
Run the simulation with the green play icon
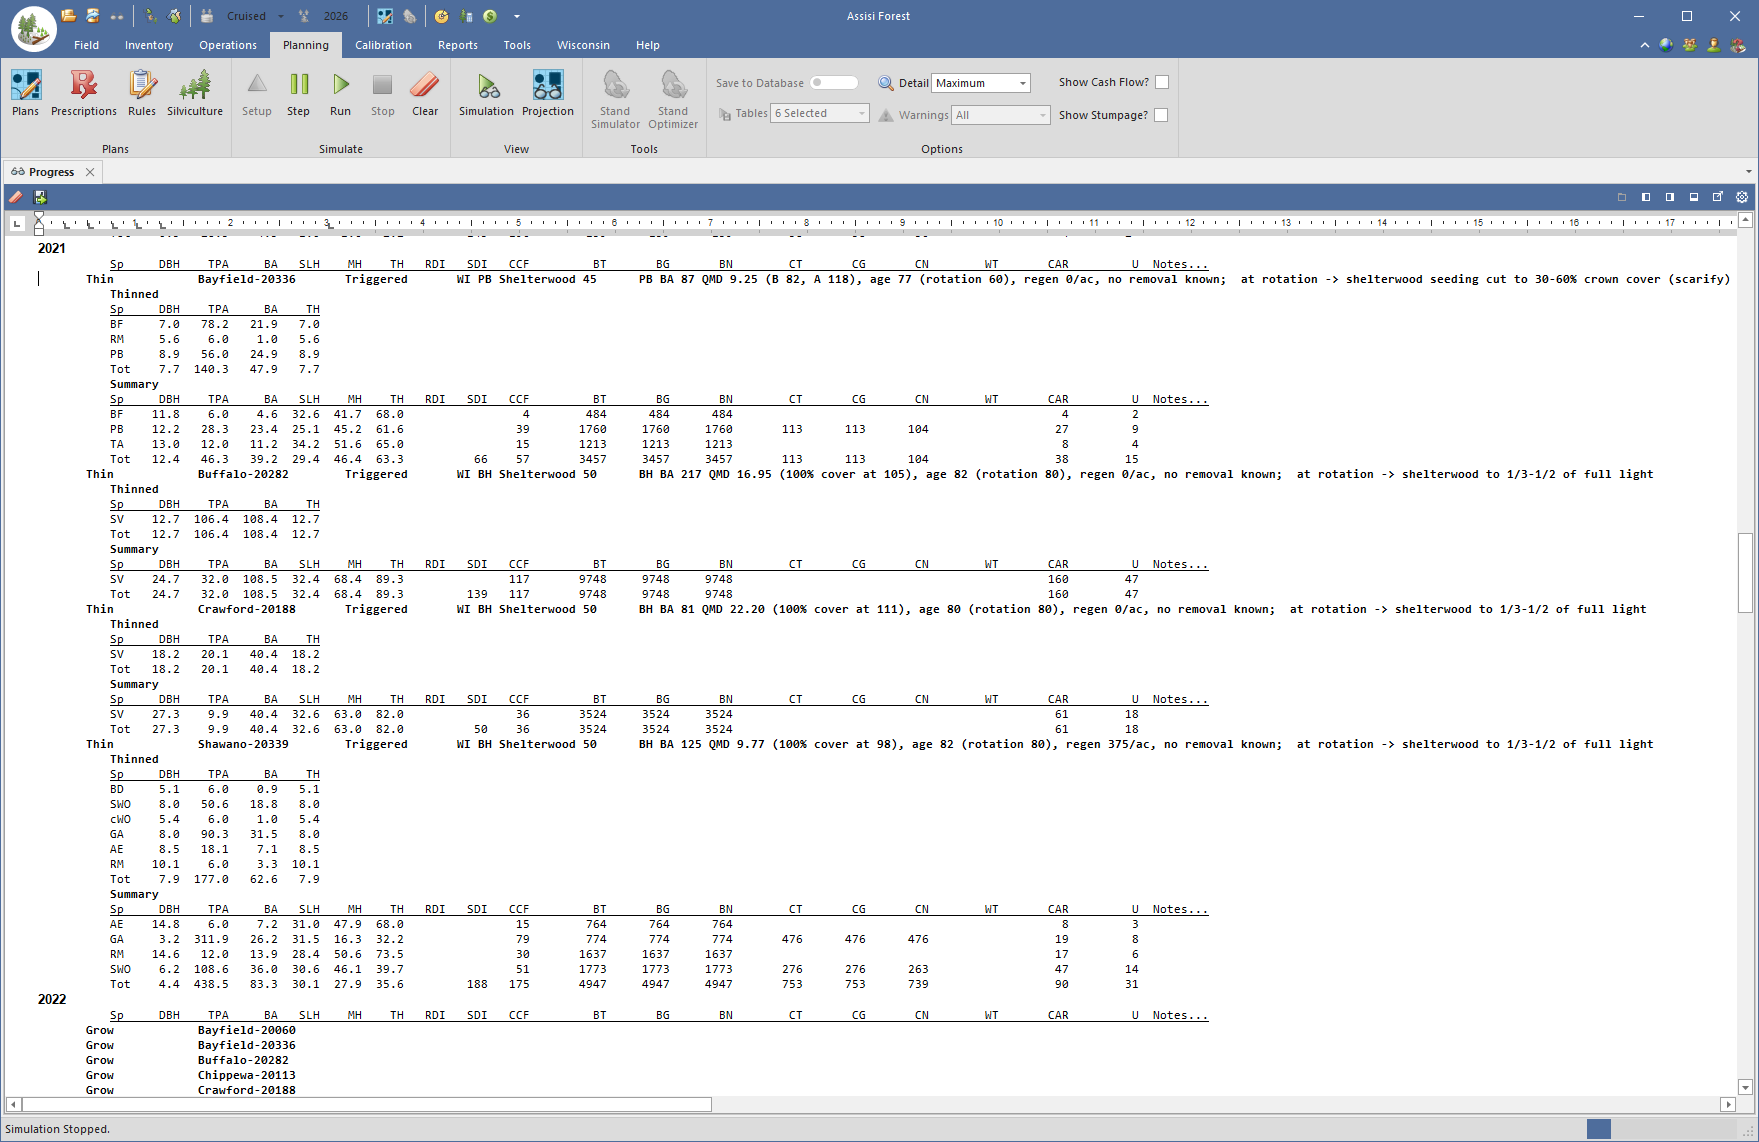pyautogui.click(x=340, y=93)
